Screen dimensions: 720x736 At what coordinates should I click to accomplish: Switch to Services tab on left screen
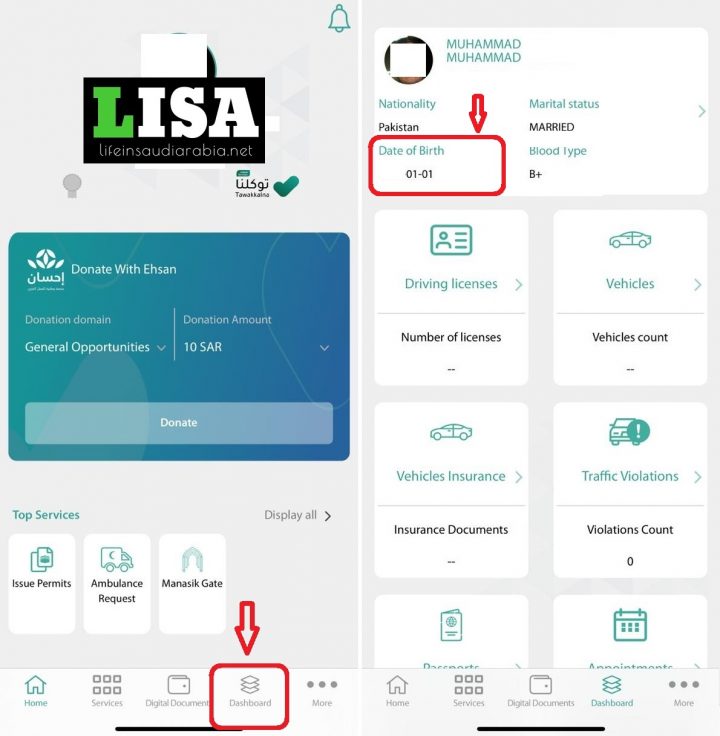(x=107, y=691)
